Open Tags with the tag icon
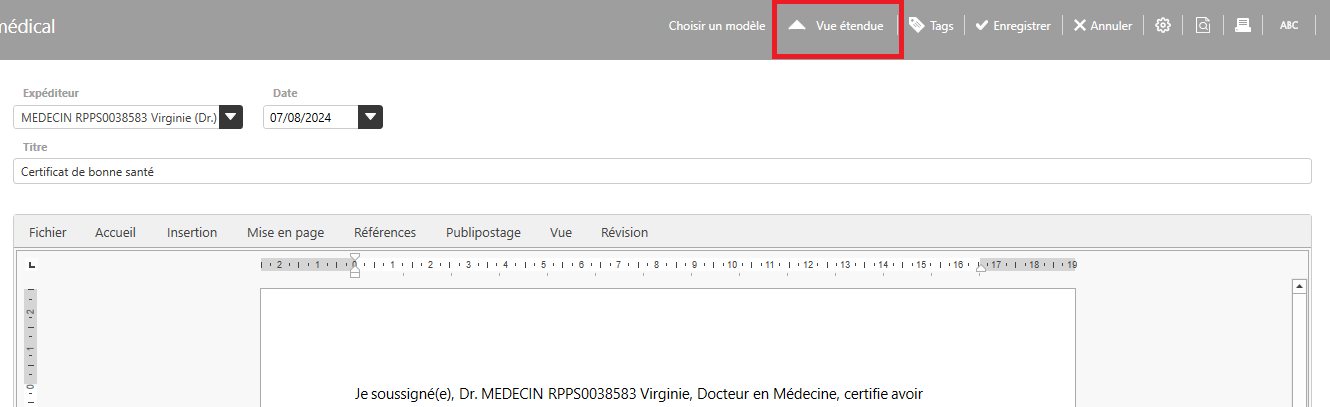This screenshot has height=407, width=1330. tap(930, 26)
